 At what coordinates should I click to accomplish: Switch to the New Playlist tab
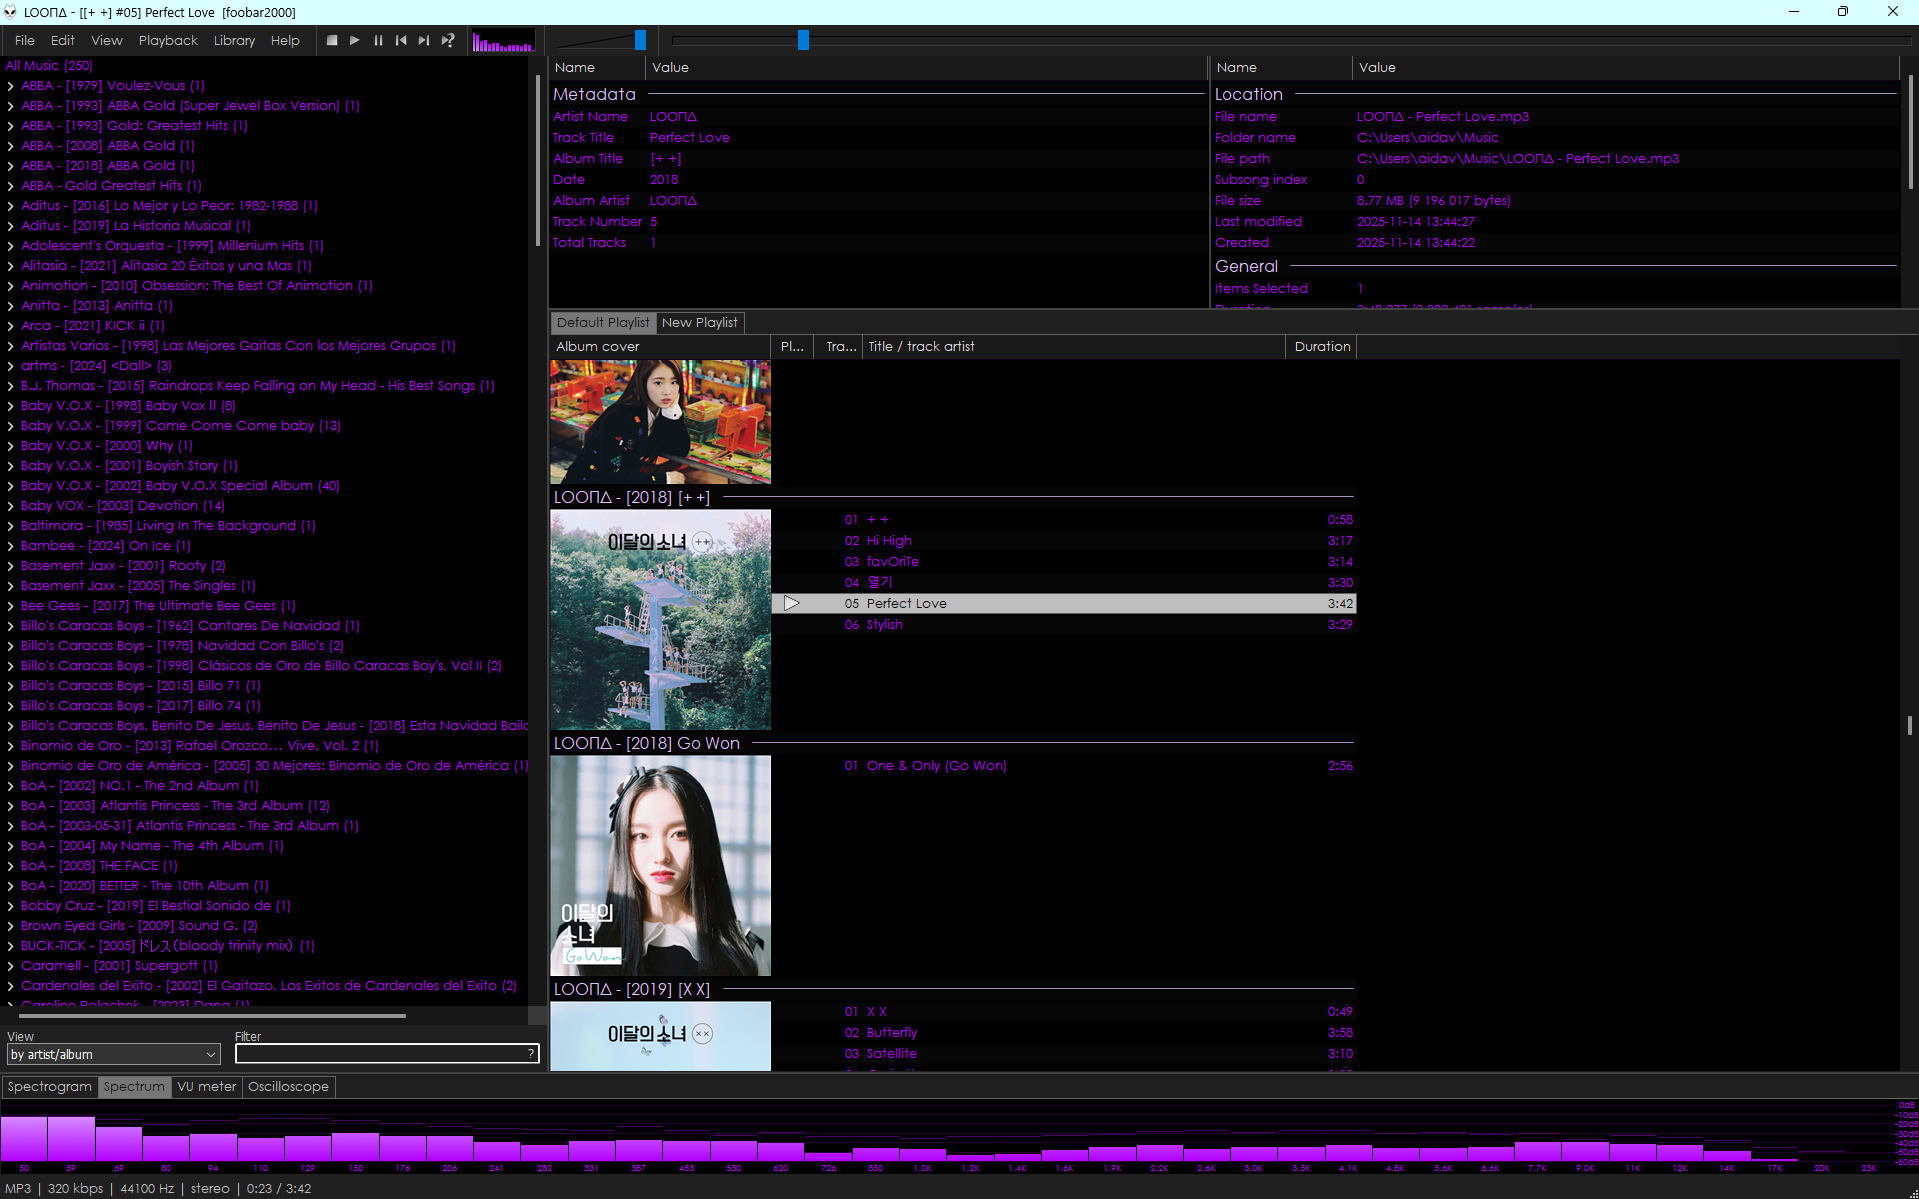pos(699,323)
